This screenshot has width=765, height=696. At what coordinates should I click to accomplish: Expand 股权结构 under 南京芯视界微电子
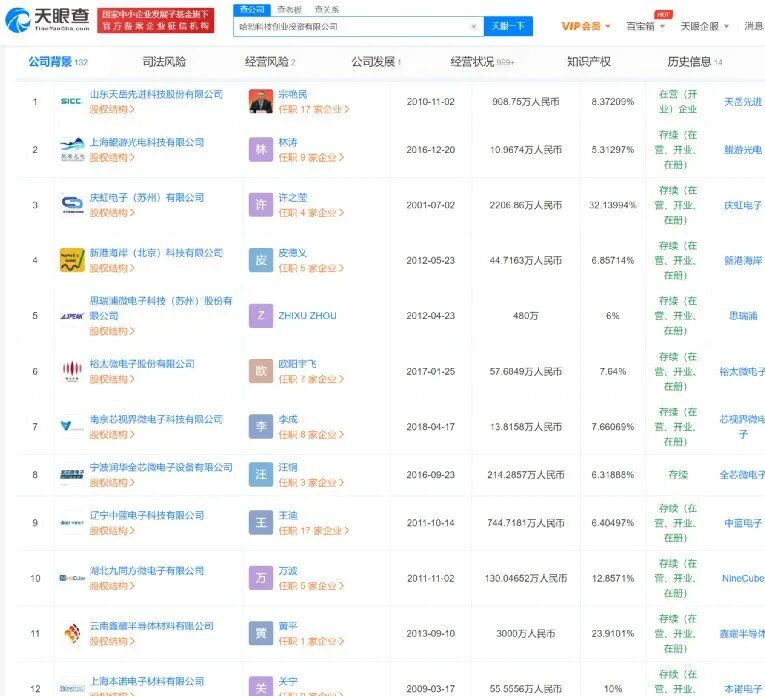point(112,435)
